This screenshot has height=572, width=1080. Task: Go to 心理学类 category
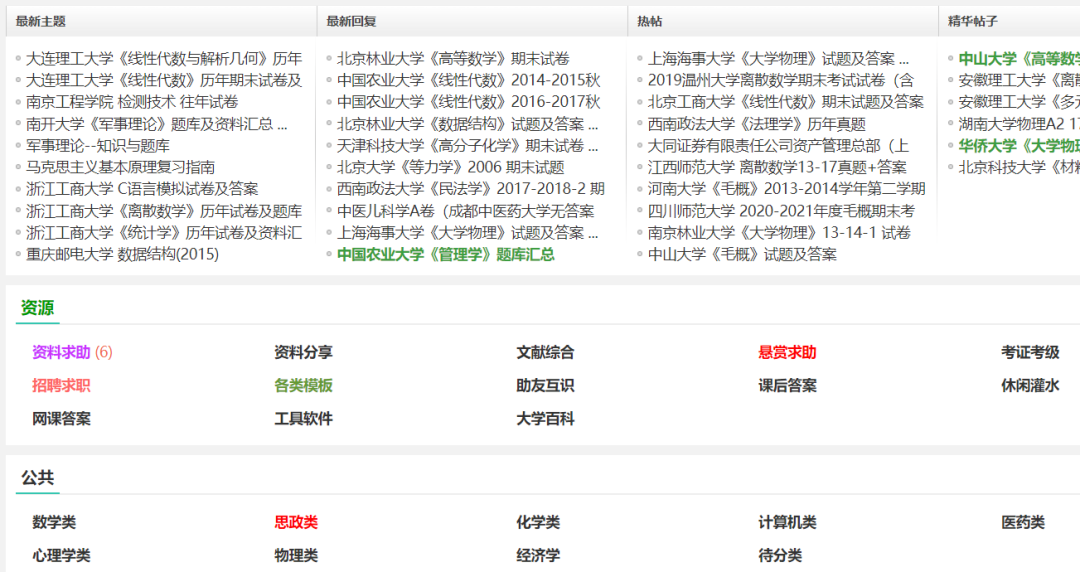(x=61, y=555)
